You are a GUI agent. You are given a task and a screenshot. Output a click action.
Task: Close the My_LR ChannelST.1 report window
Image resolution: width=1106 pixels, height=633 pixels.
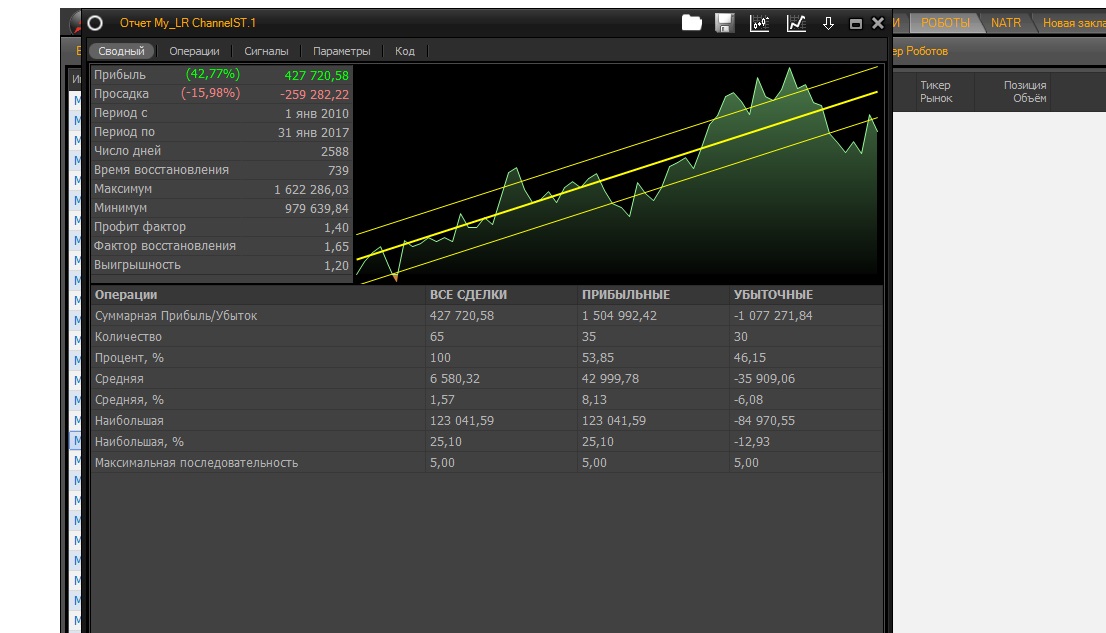[878, 23]
